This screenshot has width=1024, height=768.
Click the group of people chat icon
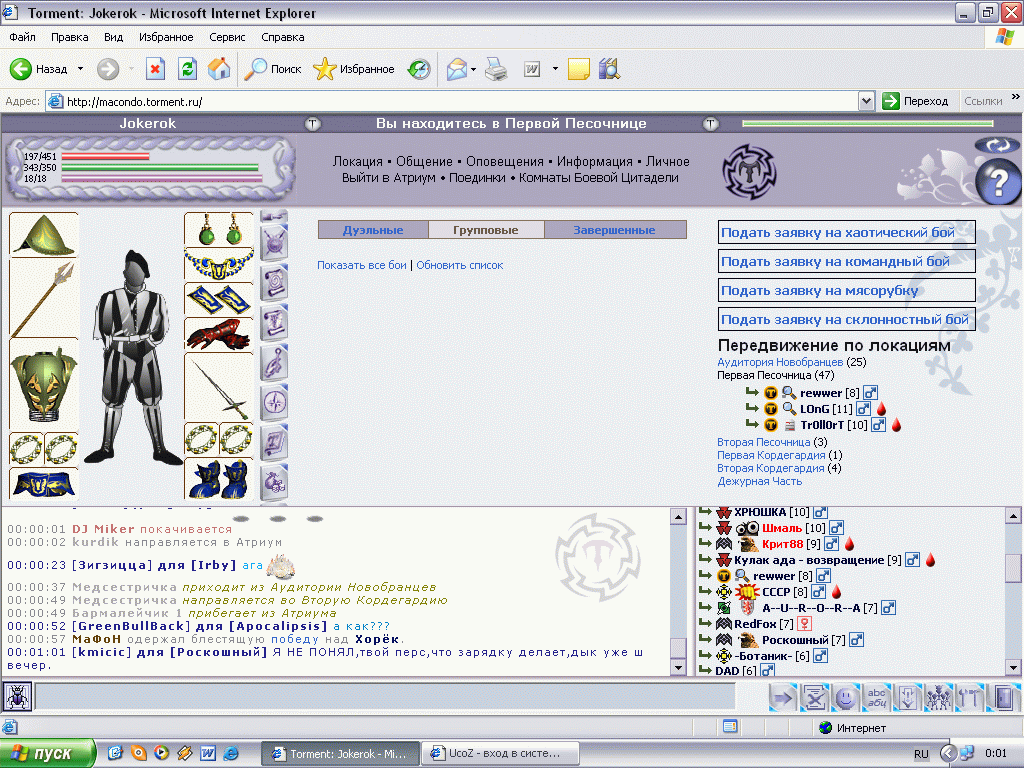pos(939,698)
